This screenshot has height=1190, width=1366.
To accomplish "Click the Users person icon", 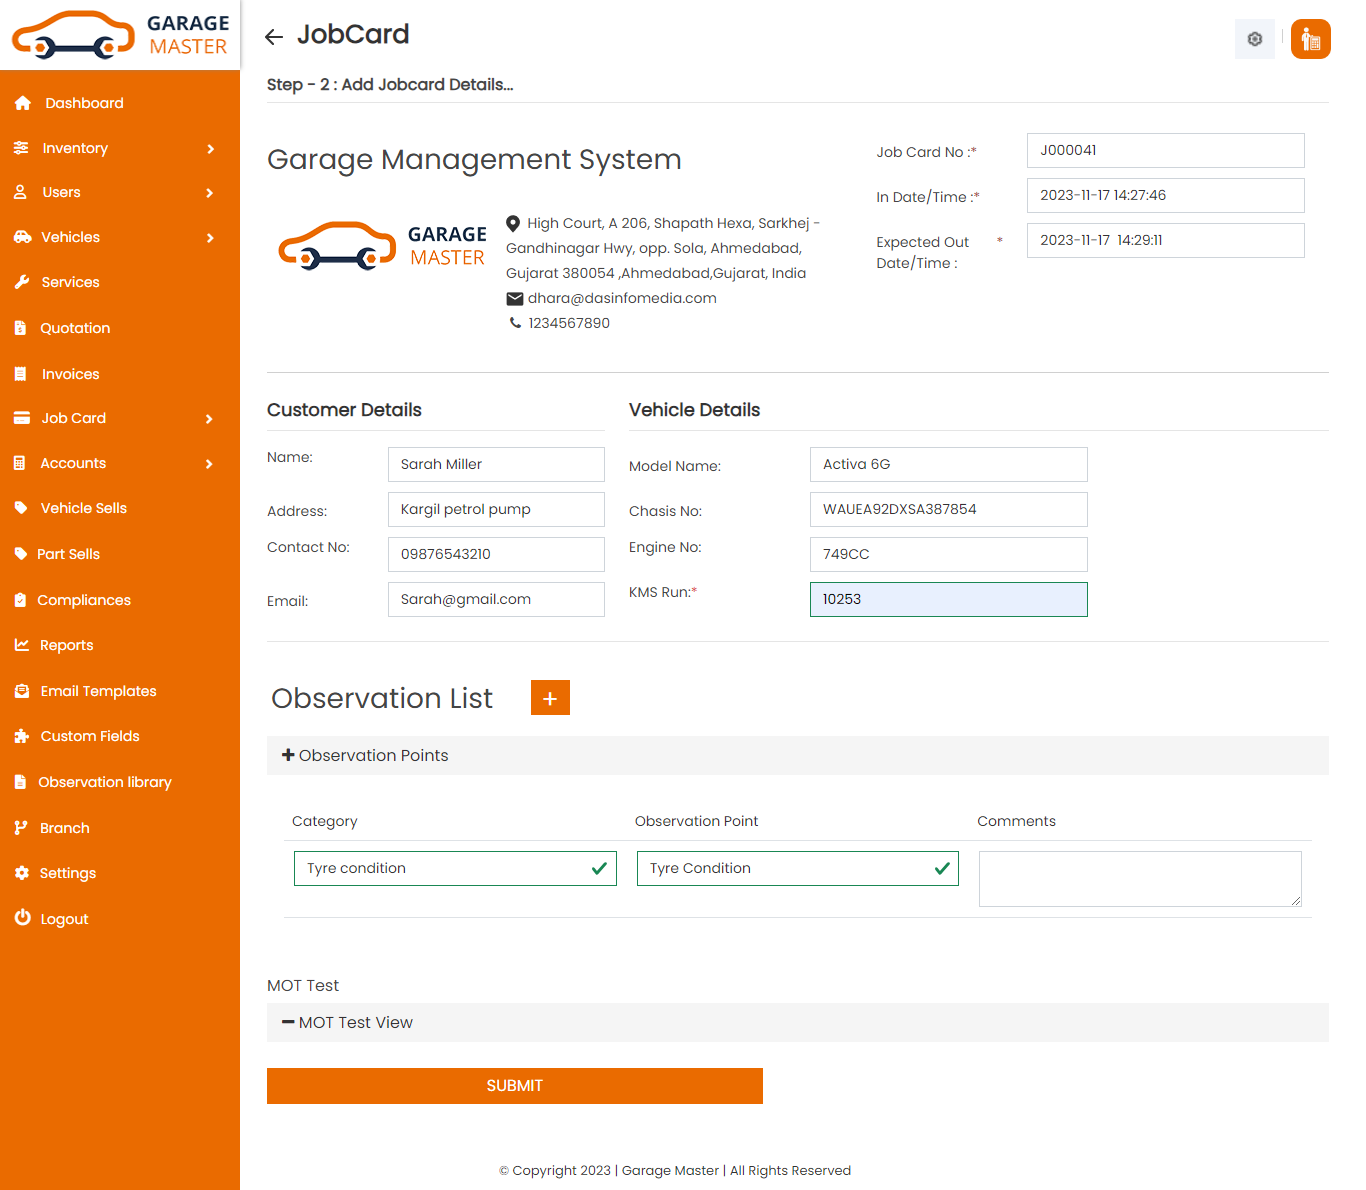I will point(20,192).
